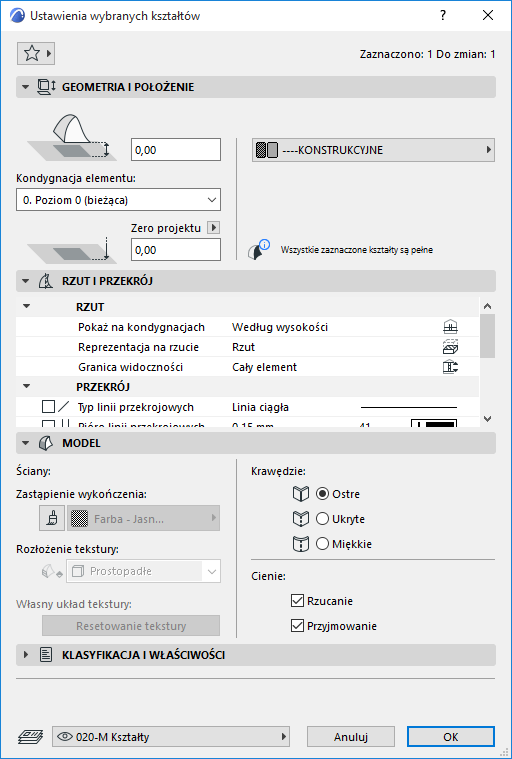Close the settings dialog window
This screenshot has height=759, width=512.
(488, 15)
